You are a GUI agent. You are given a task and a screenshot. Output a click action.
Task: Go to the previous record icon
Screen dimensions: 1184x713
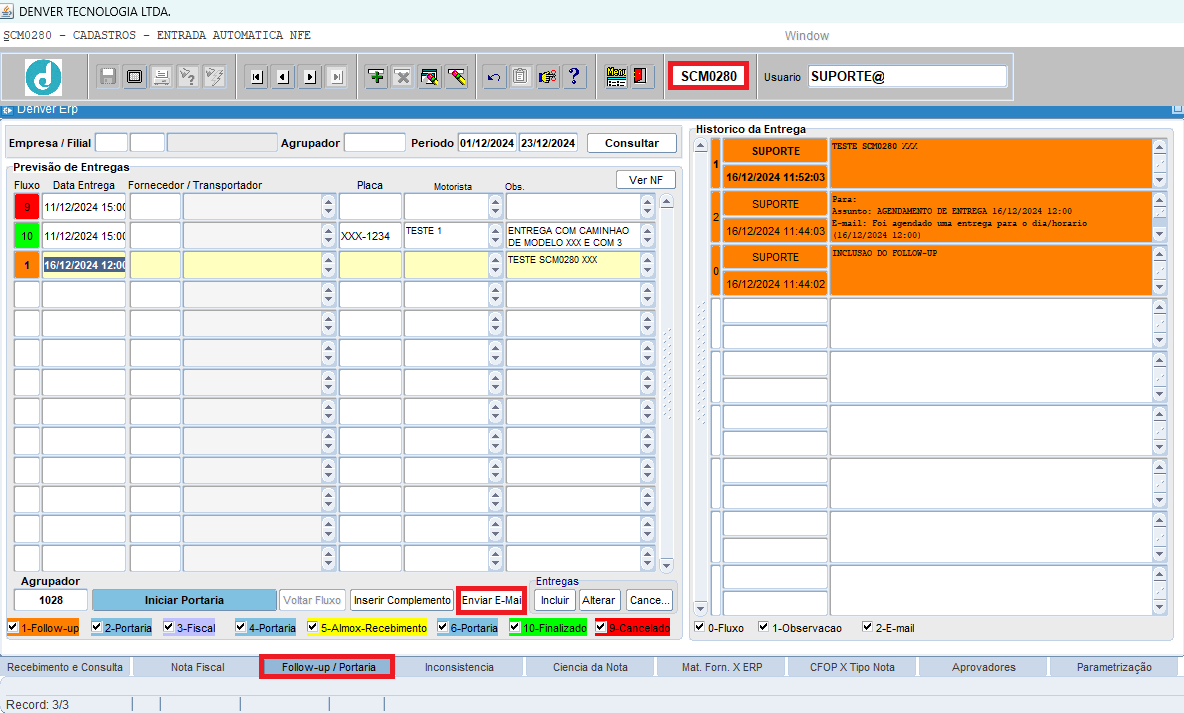(284, 76)
